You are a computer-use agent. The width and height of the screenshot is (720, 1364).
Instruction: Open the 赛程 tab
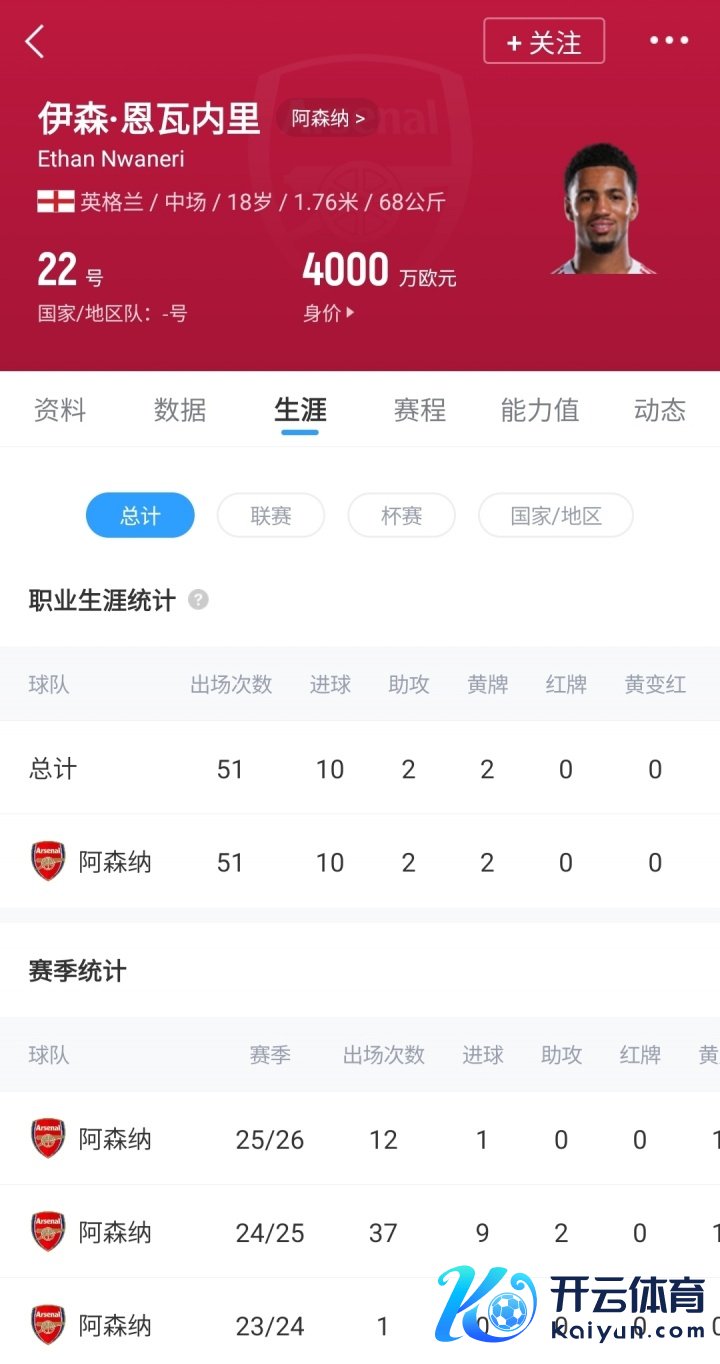(420, 410)
